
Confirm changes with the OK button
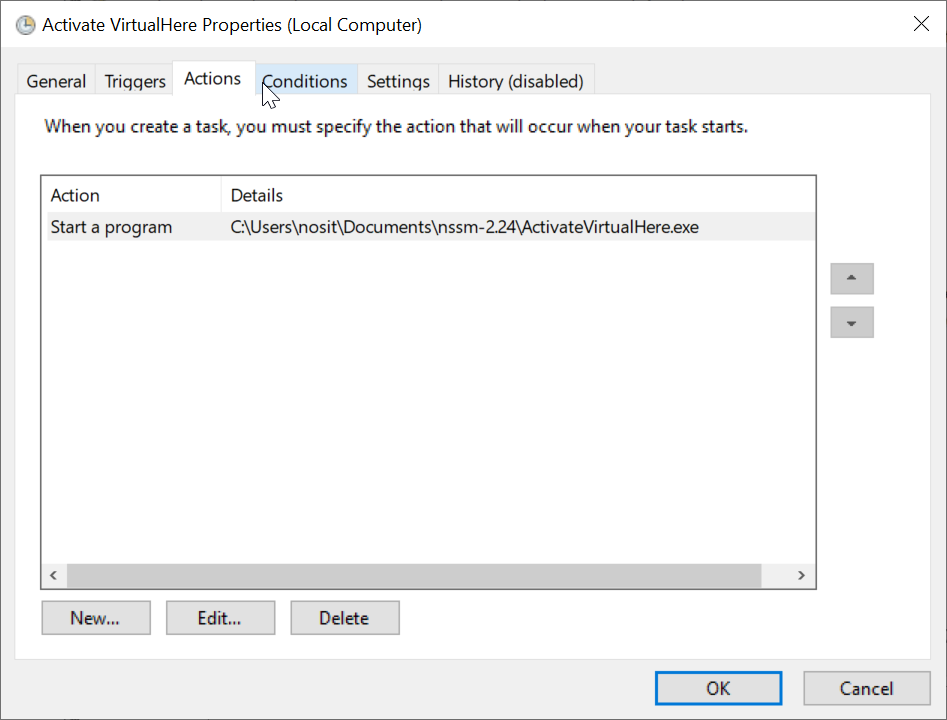click(x=718, y=688)
